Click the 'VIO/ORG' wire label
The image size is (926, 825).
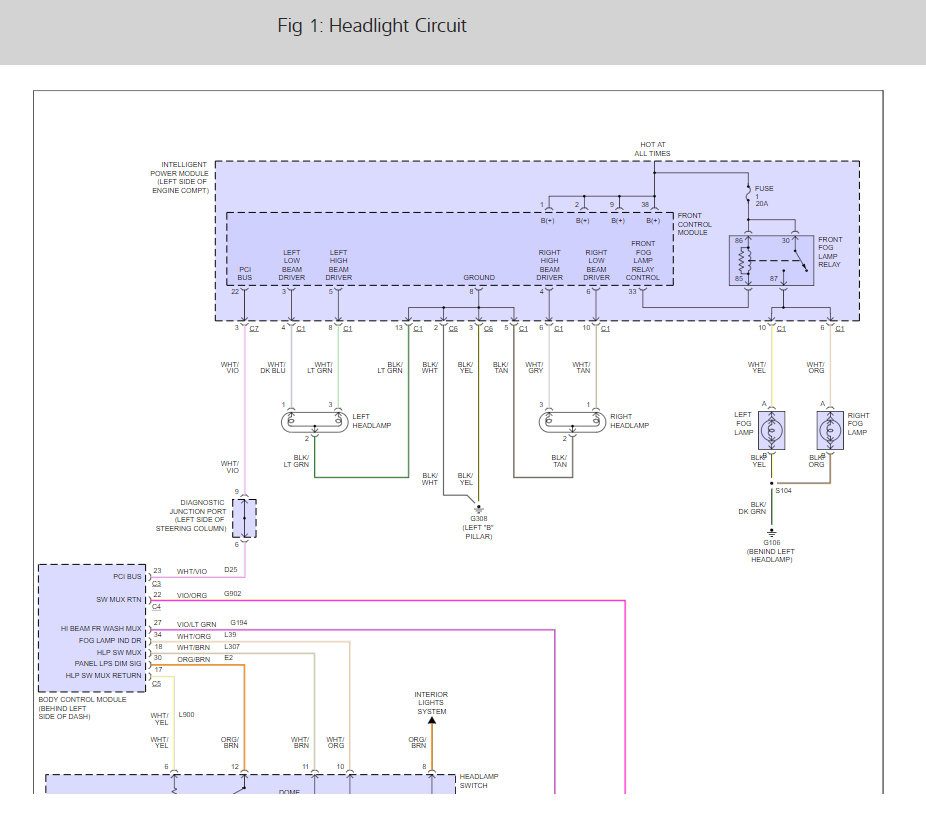192,595
